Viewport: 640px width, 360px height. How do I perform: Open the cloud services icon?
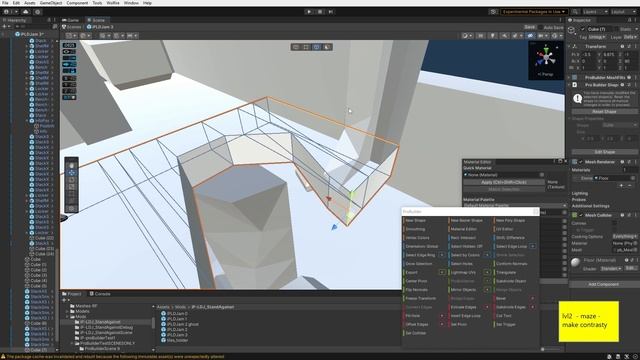(26, 12)
